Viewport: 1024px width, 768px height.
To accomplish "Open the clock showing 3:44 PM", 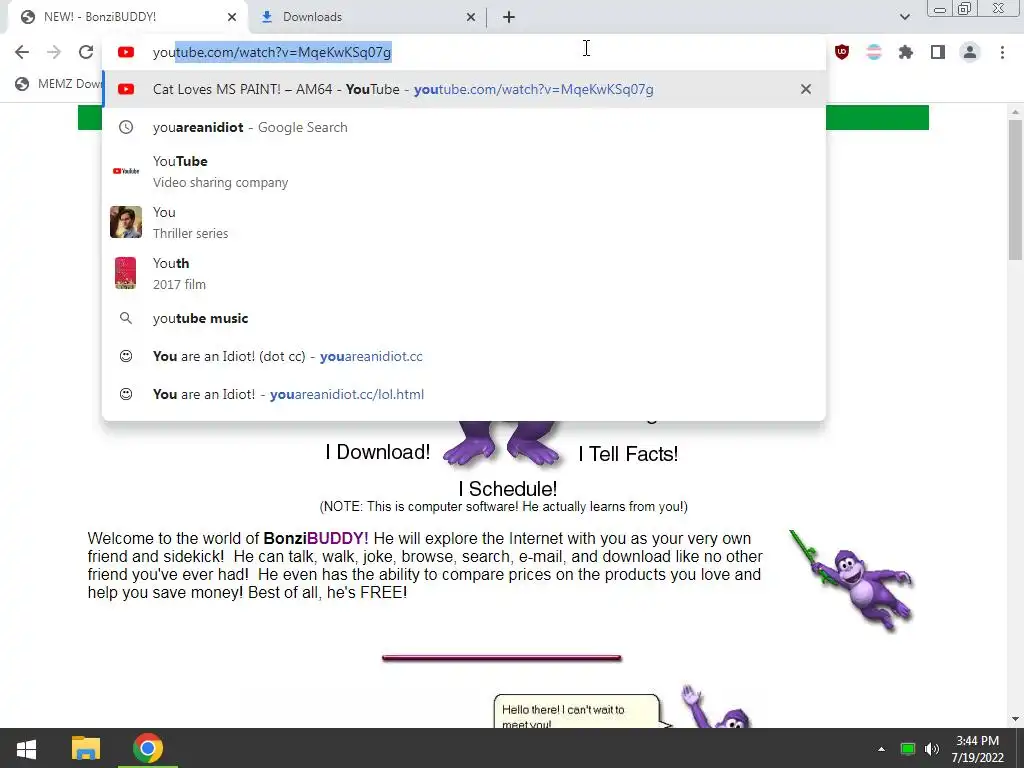I will [978, 749].
